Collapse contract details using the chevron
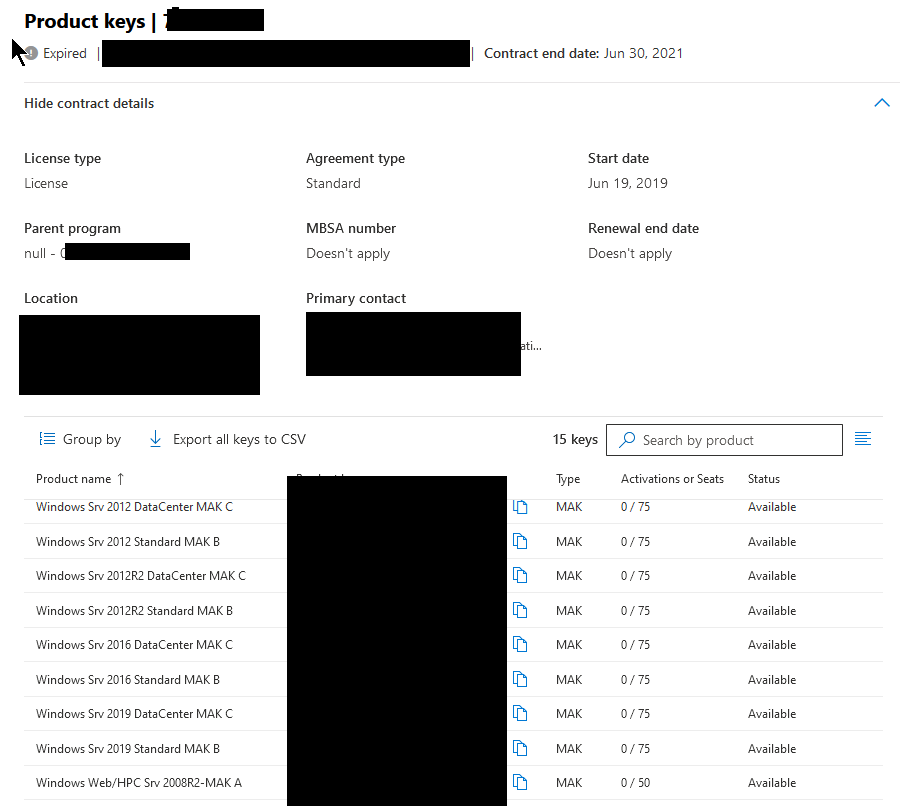Viewport: 900px width, 808px height. [x=881, y=102]
